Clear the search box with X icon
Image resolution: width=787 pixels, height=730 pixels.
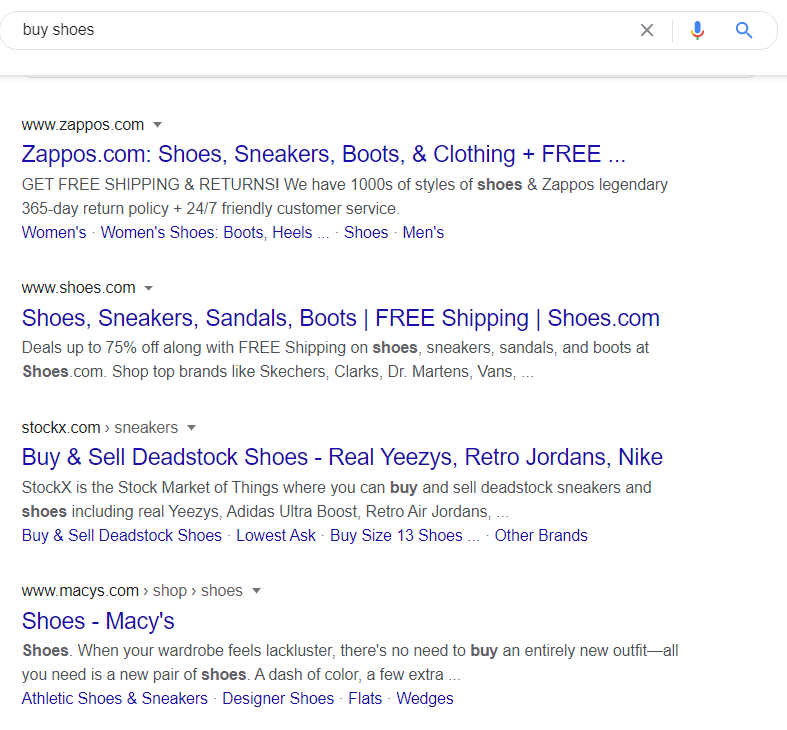click(x=646, y=30)
